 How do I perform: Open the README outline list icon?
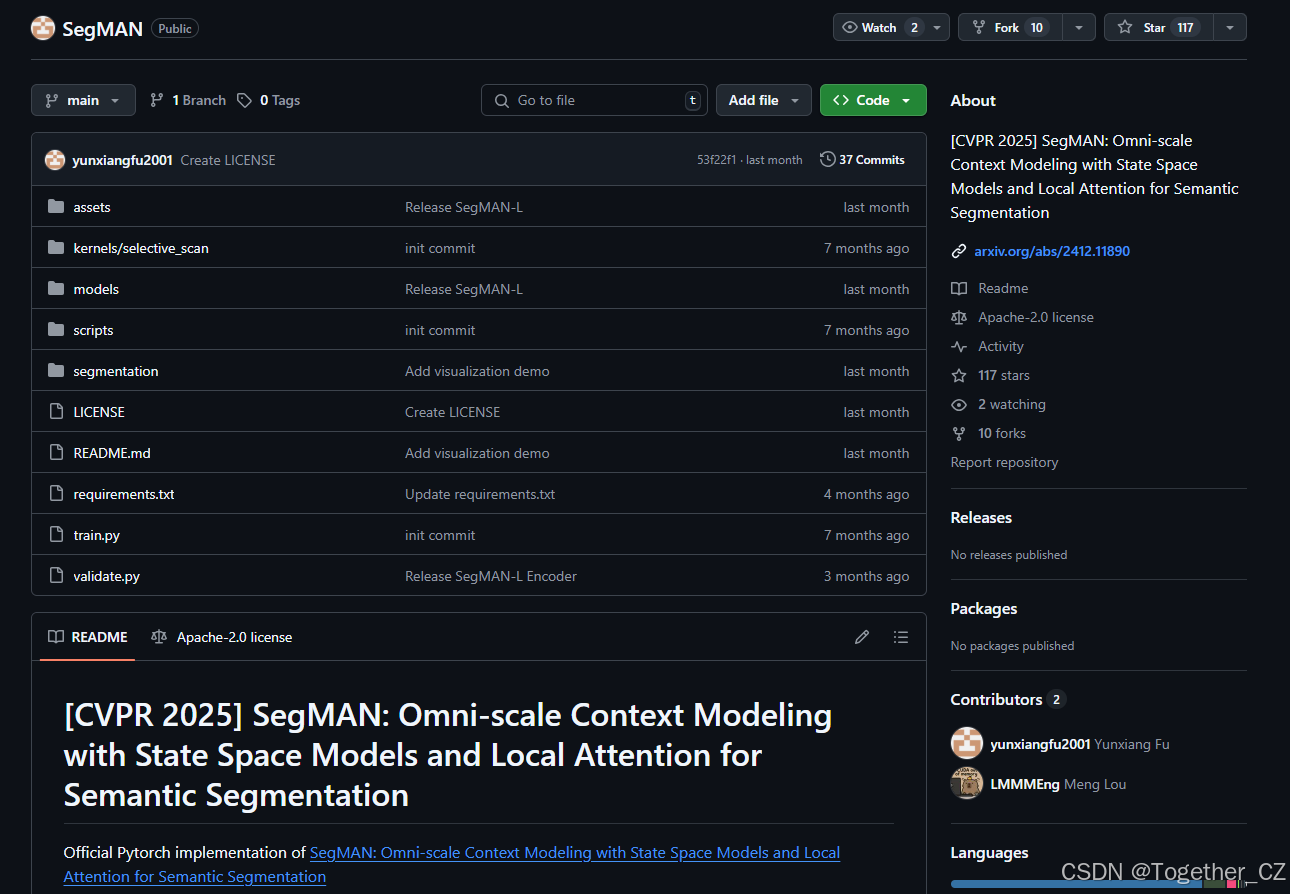point(900,637)
